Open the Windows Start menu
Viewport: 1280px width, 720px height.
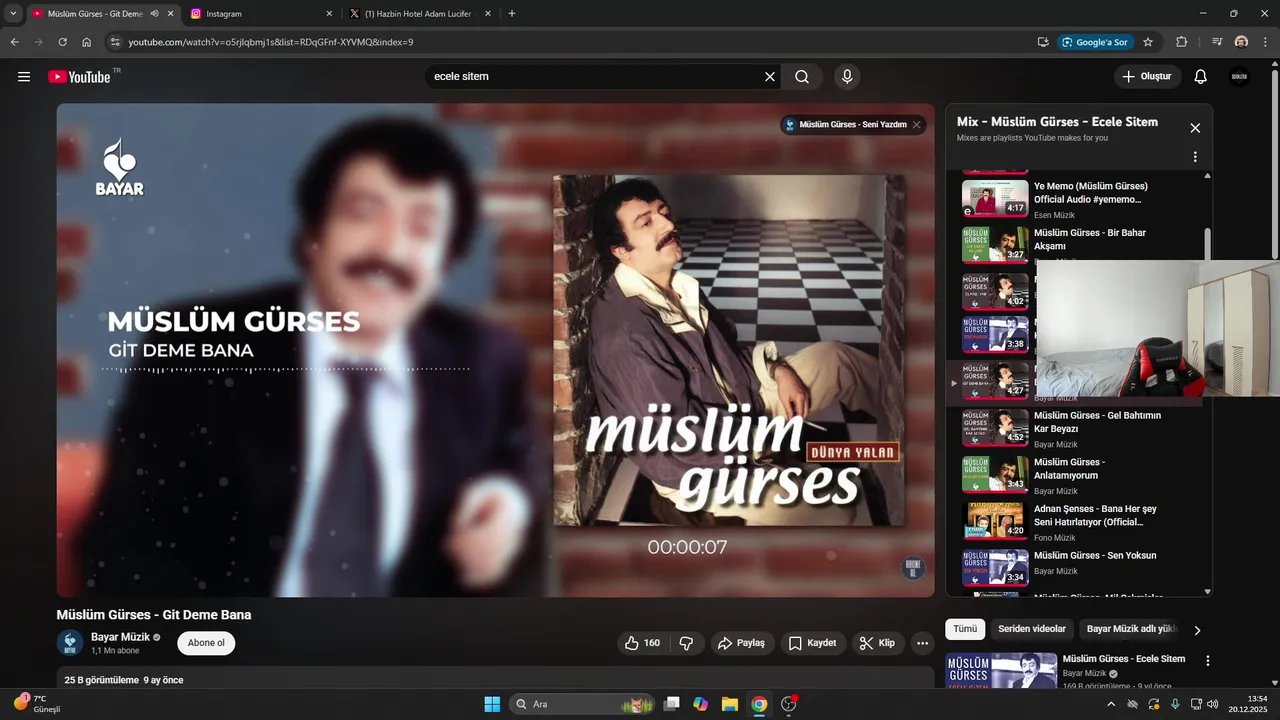[x=492, y=704]
